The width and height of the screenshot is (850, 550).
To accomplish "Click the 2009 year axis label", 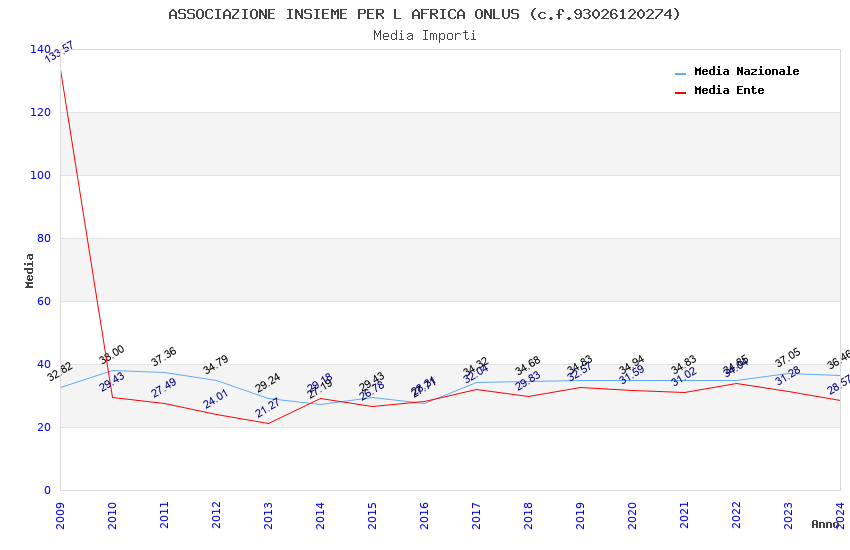I will pos(60,515).
